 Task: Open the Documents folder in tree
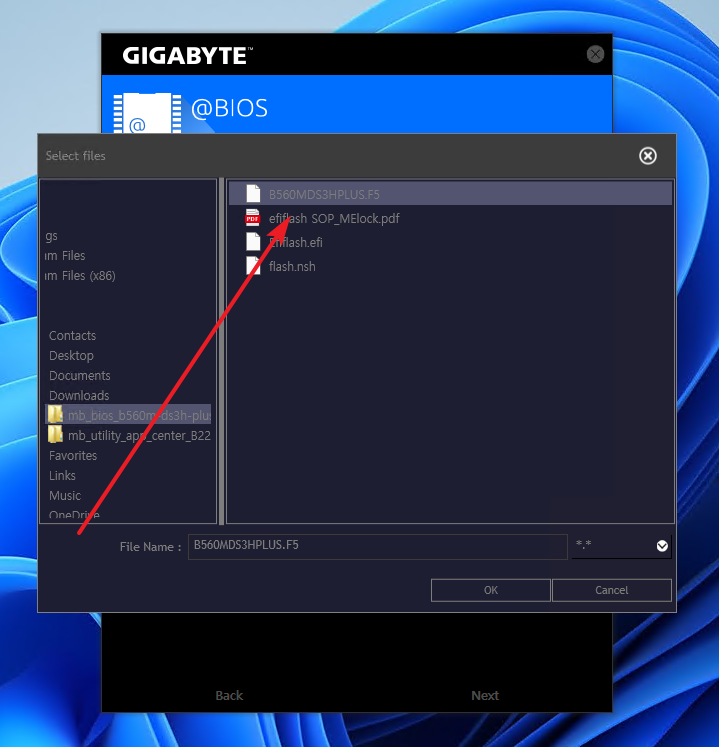[x=80, y=375]
